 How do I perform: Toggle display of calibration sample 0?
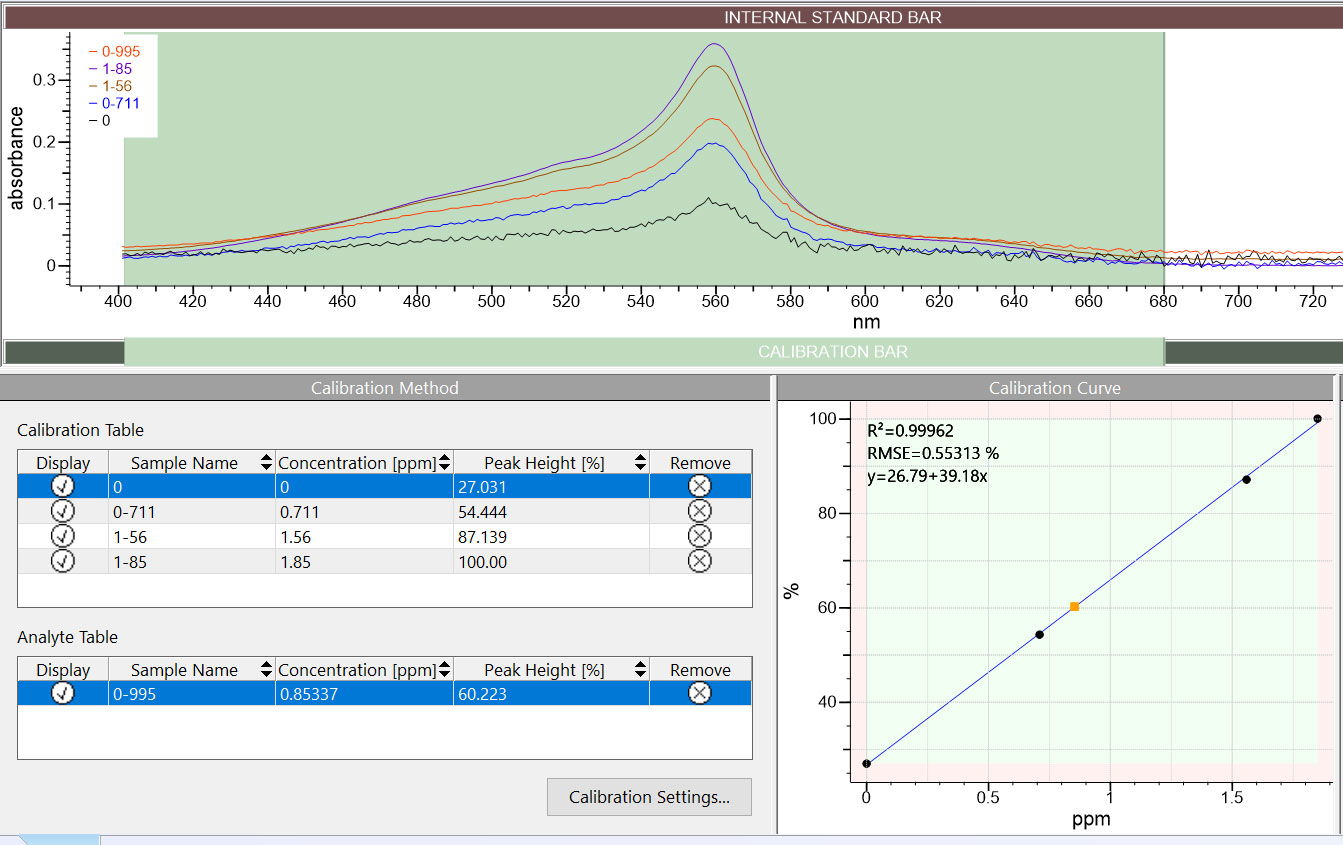[x=63, y=486]
